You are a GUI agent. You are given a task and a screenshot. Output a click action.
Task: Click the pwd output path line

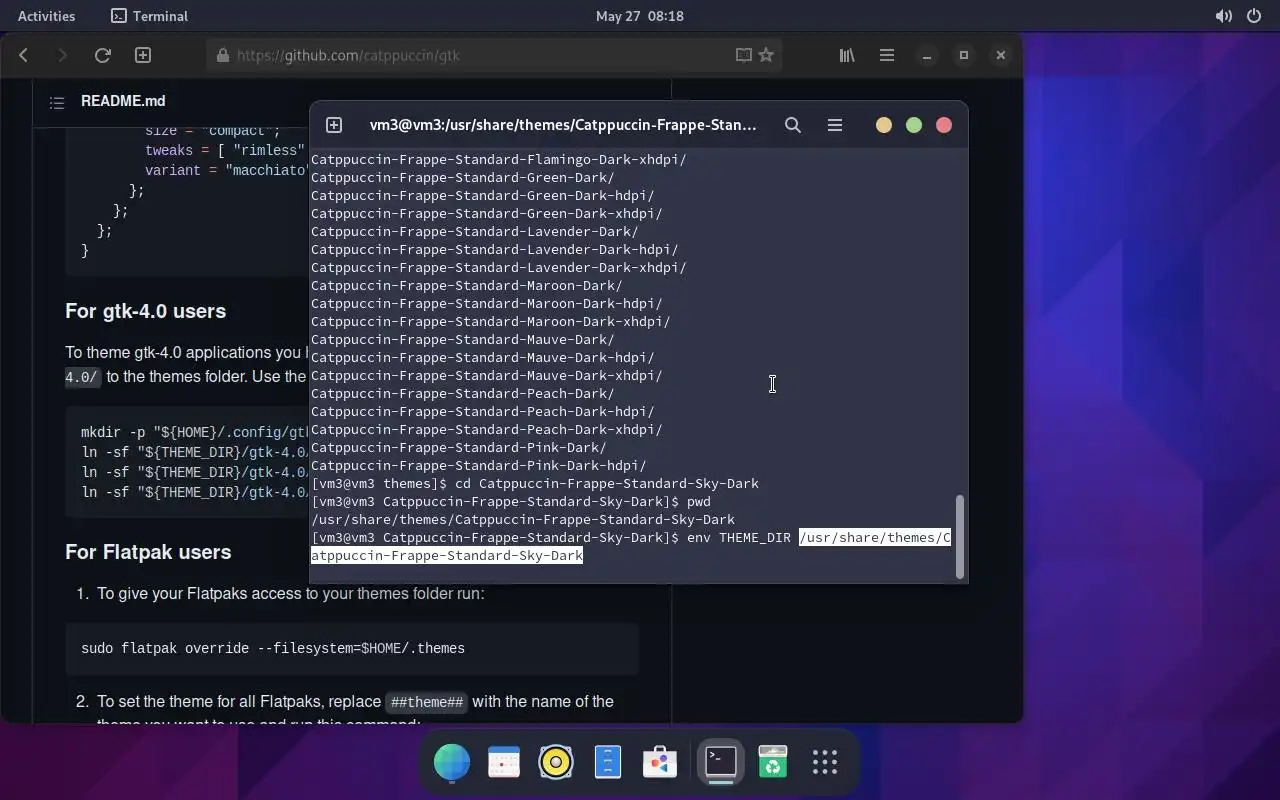523,519
